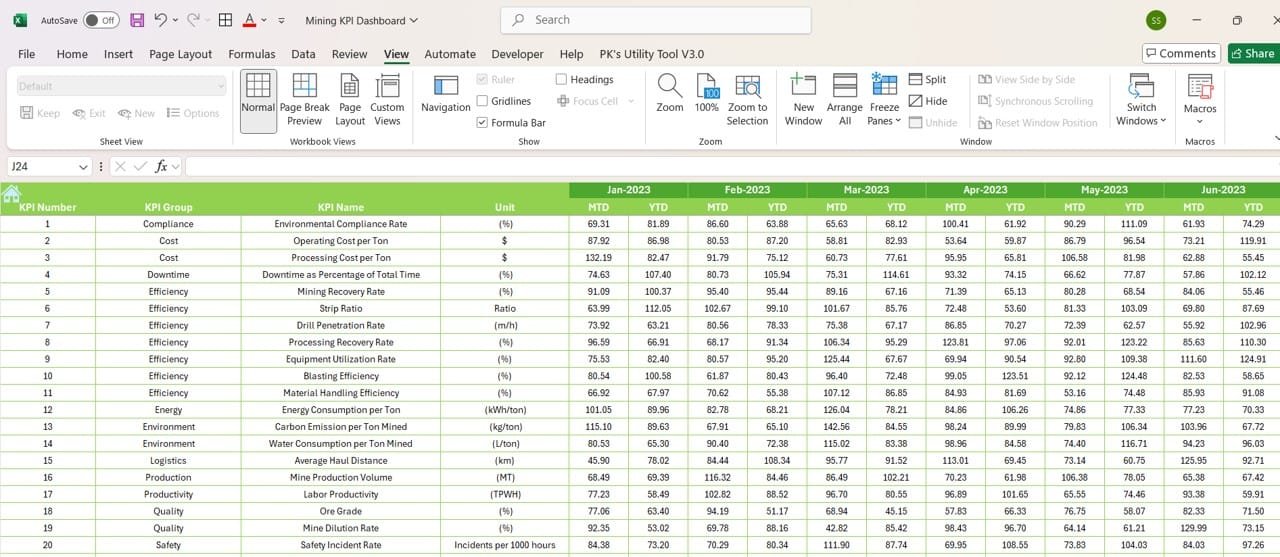Enable the Headings checkbox
1280x557 pixels.
[561, 79]
